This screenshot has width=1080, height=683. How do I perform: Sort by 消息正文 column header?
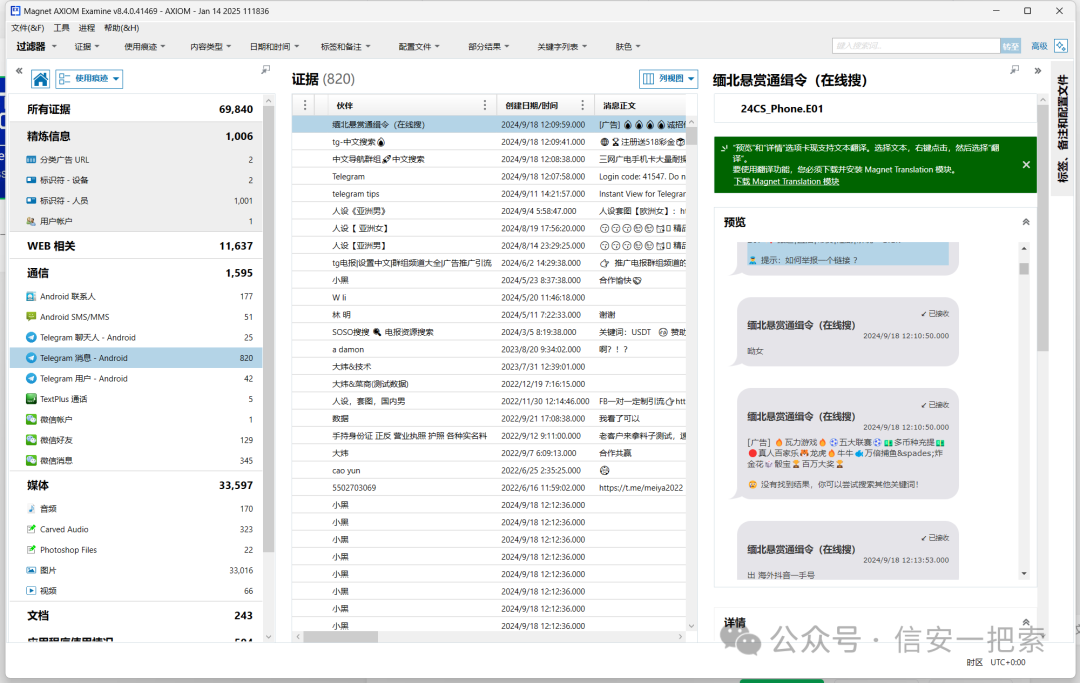[x=619, y=106]
